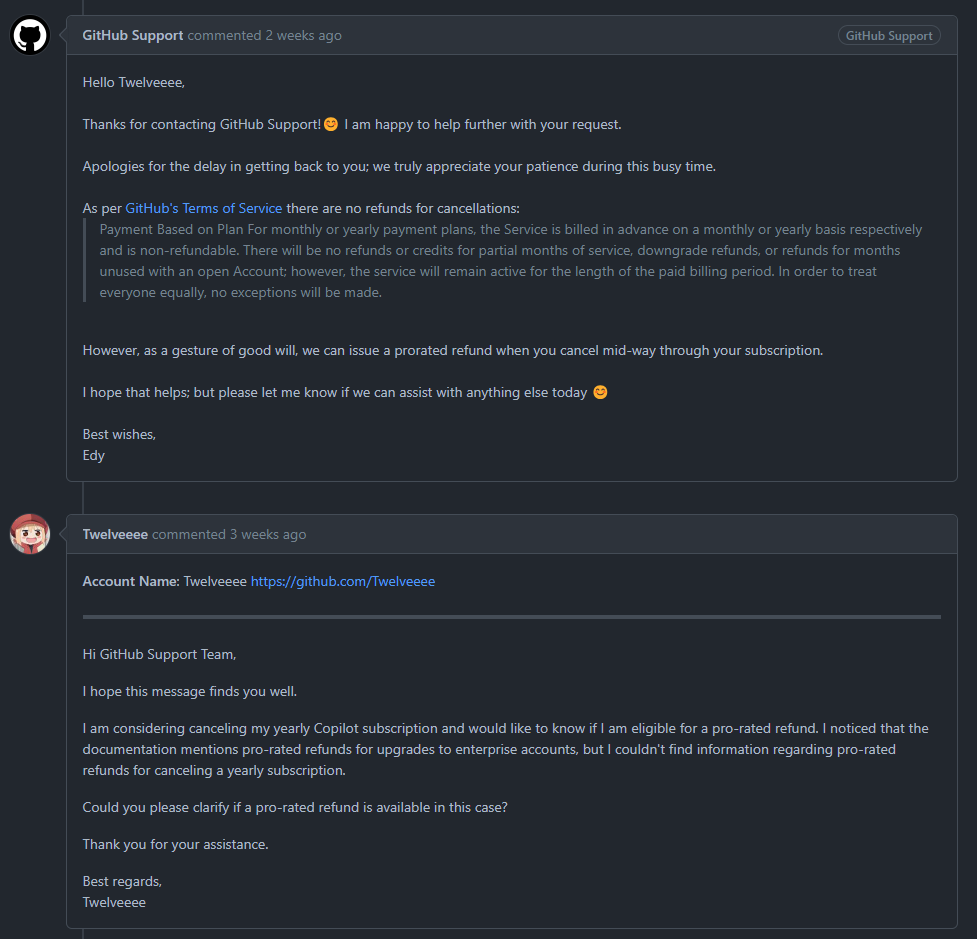Screen dimensions: 977x939
Task: Click the quoted "Payment Based on Plan" block
Action: (510, 261)
